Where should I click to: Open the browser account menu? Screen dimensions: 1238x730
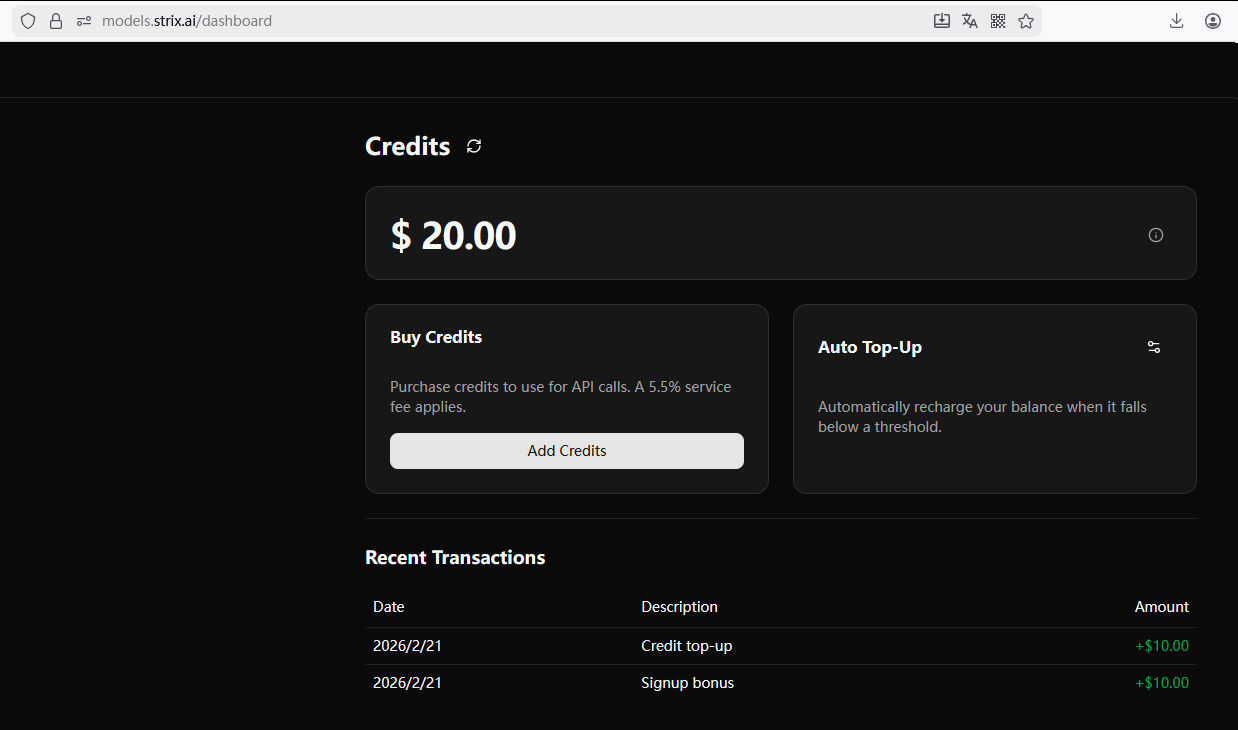coord(1213,21)
